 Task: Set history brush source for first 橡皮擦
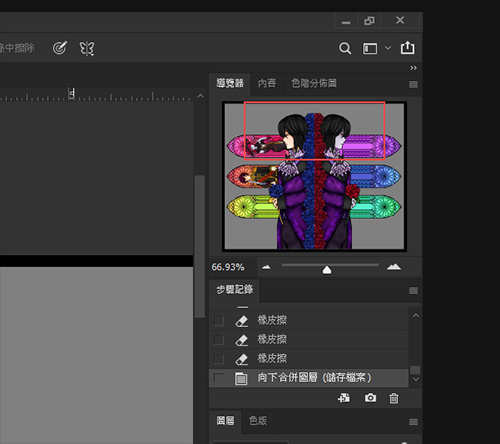(218, 321)
